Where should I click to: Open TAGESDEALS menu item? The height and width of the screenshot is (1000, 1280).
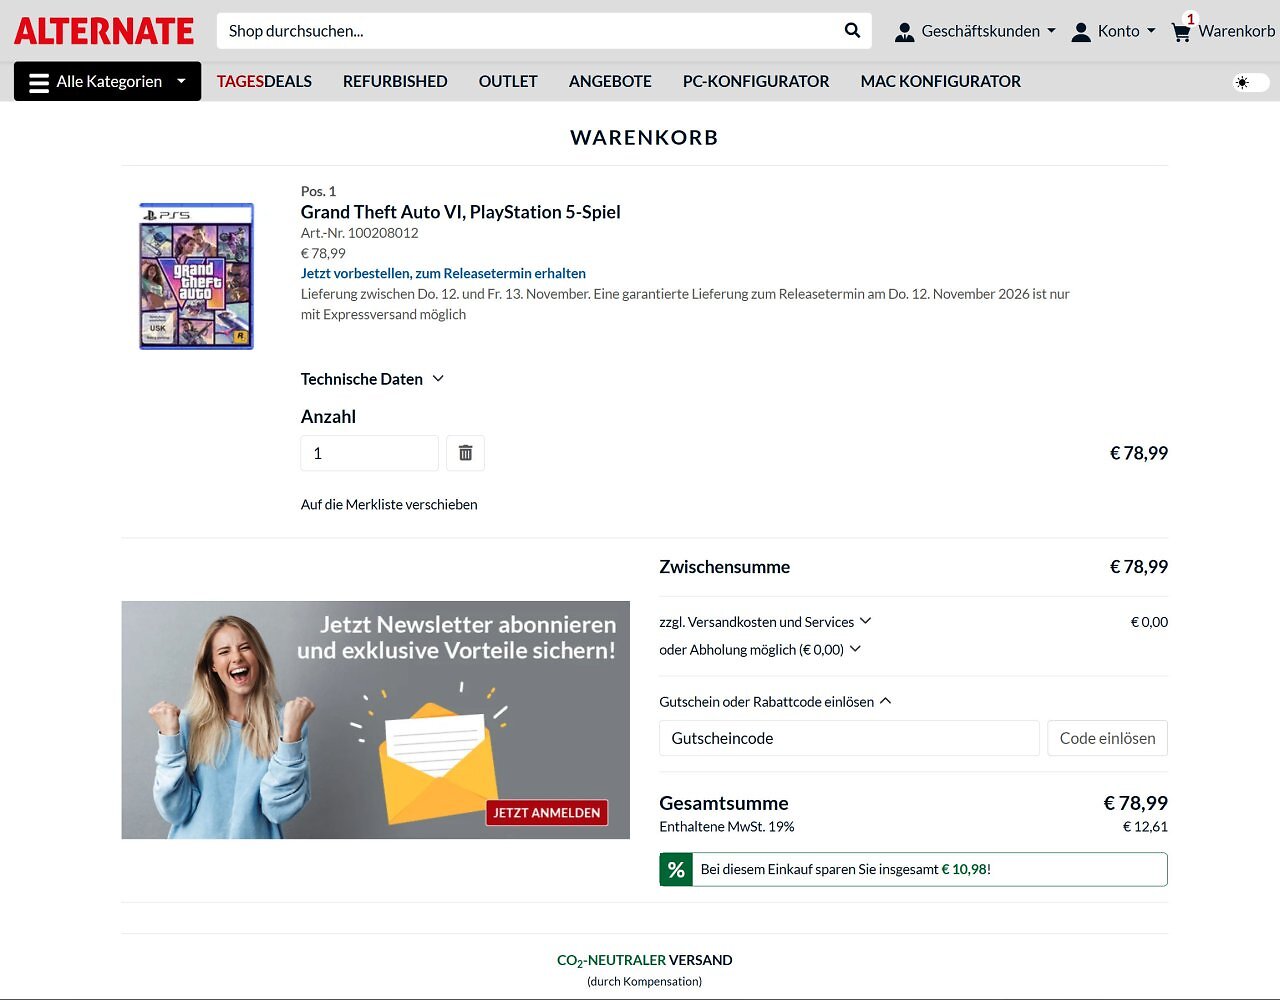pyautogui.click(x=264, y=82)
